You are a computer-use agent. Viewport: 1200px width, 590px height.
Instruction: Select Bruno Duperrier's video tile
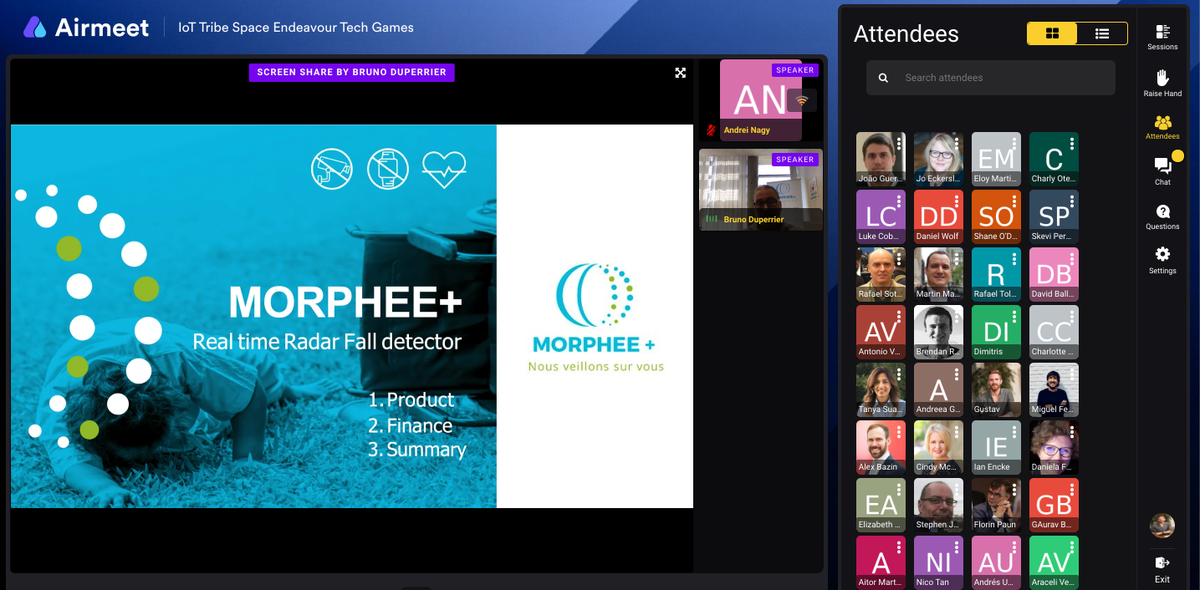click(x=760, y=190)
